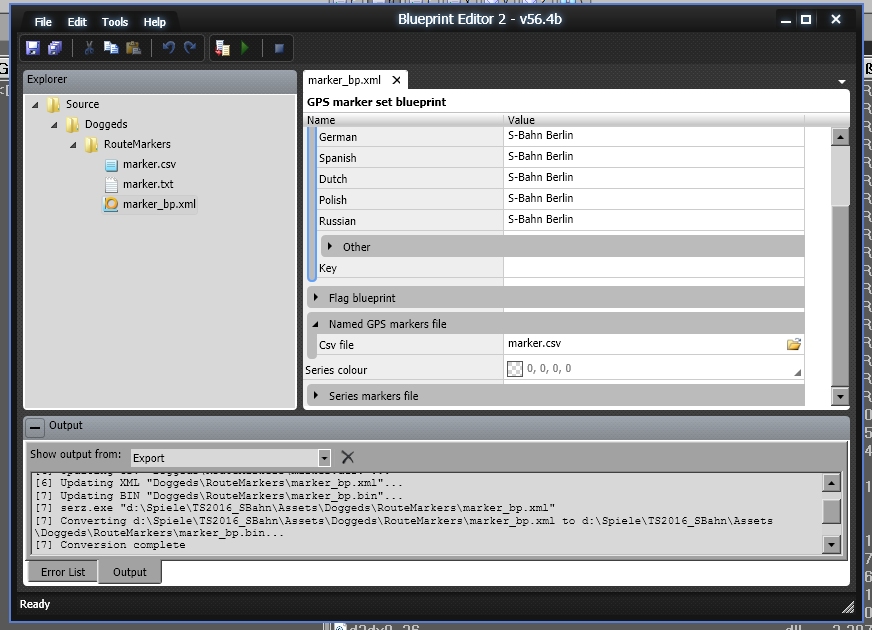Click the Save icon in the toolbar
Image resolution: width=872 pixels, height=630 pixels.
(33, 48)
